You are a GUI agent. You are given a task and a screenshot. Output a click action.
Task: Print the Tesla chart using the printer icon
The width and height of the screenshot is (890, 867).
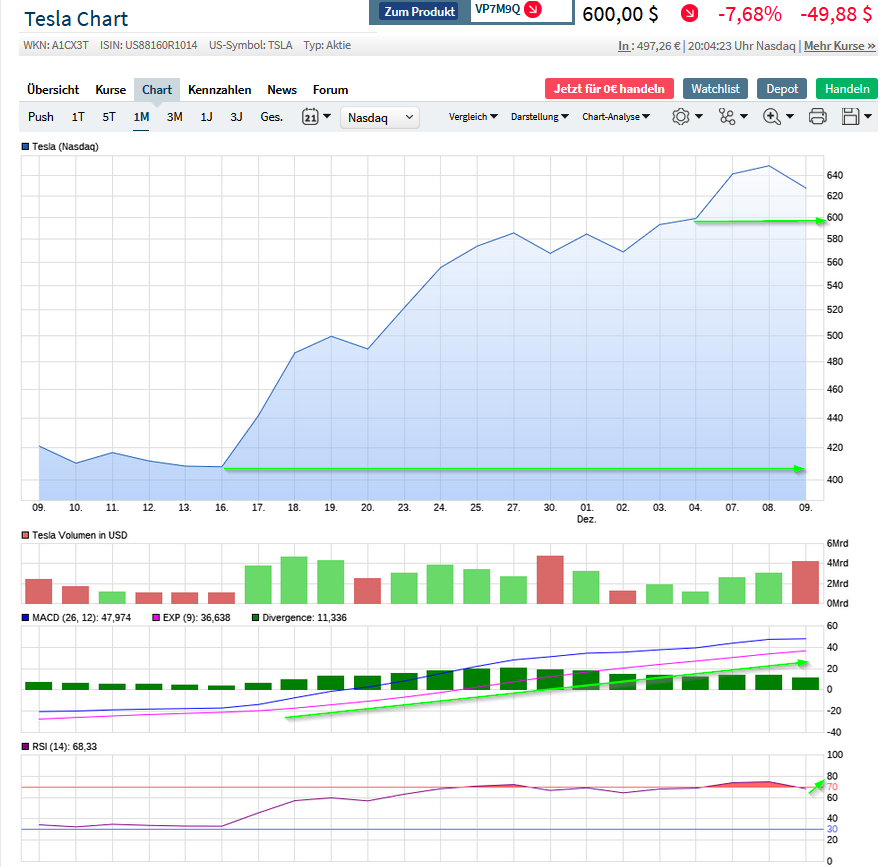pyautogui.click(x=817, y=116)
